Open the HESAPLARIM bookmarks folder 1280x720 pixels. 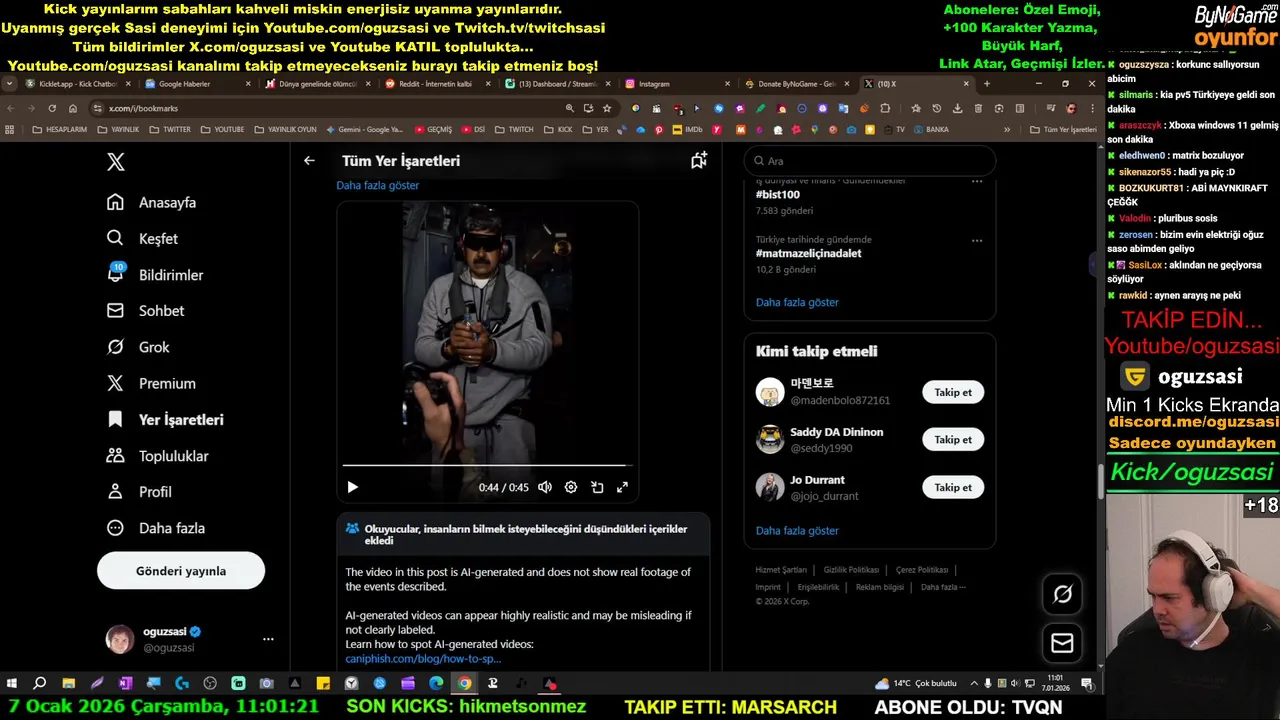(59, 129)
